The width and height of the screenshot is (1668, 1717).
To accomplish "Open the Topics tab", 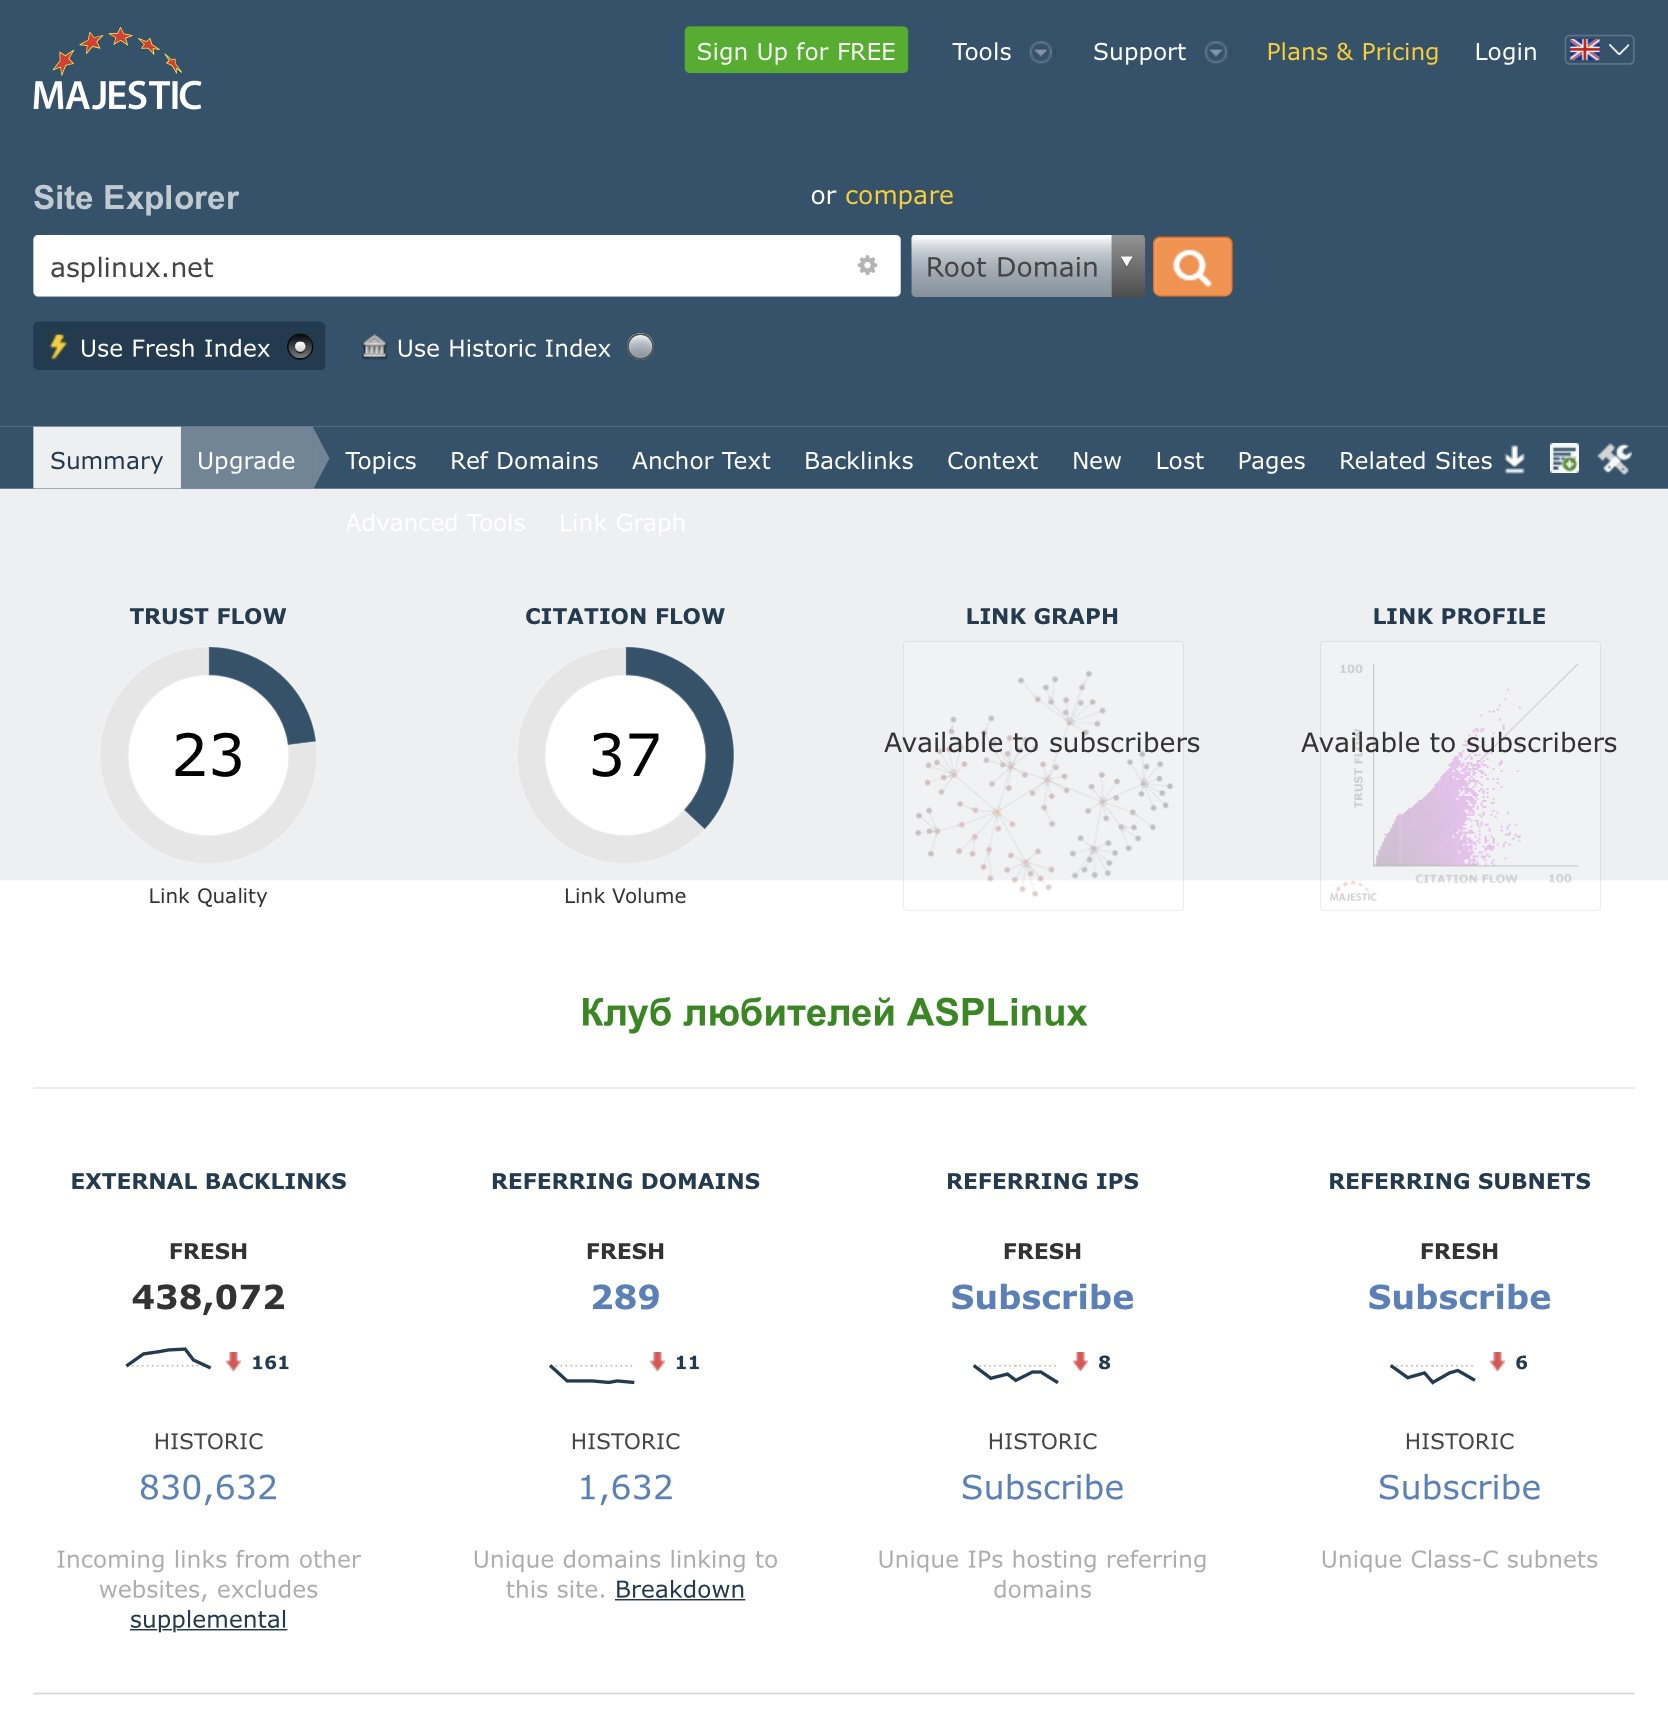I will [380, 460].
